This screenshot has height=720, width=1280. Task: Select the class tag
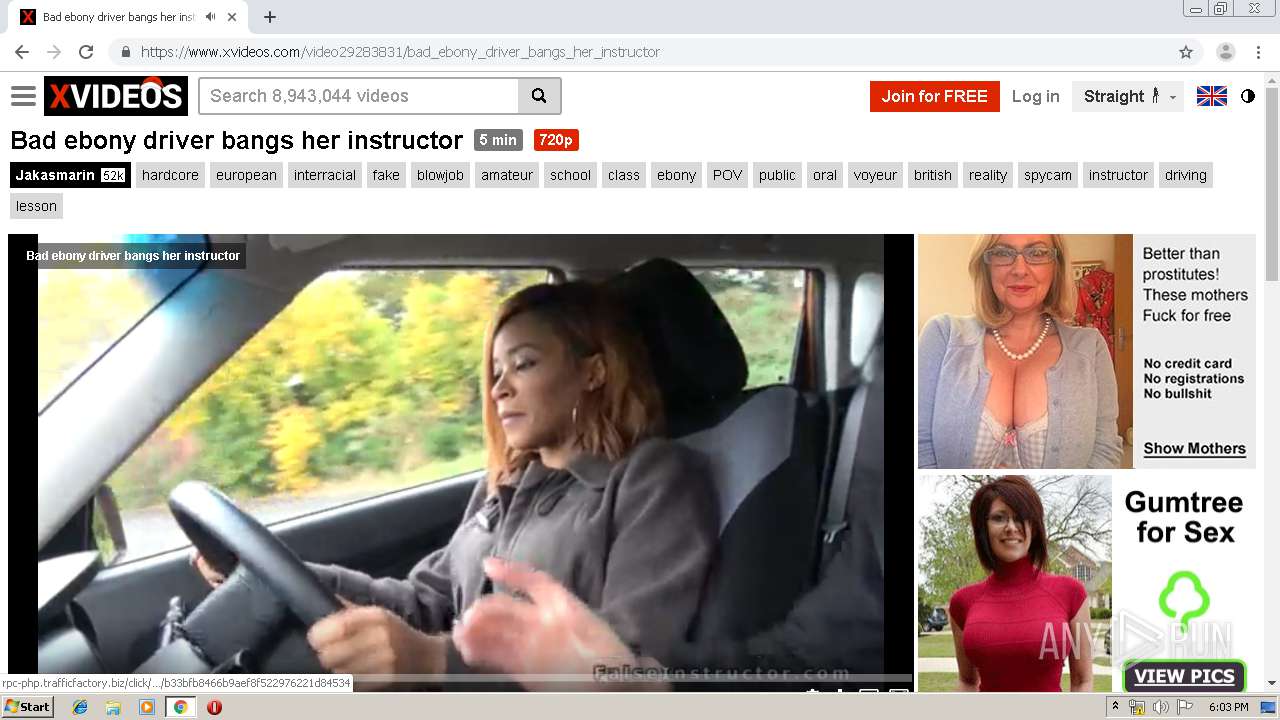tap(623, 175)
